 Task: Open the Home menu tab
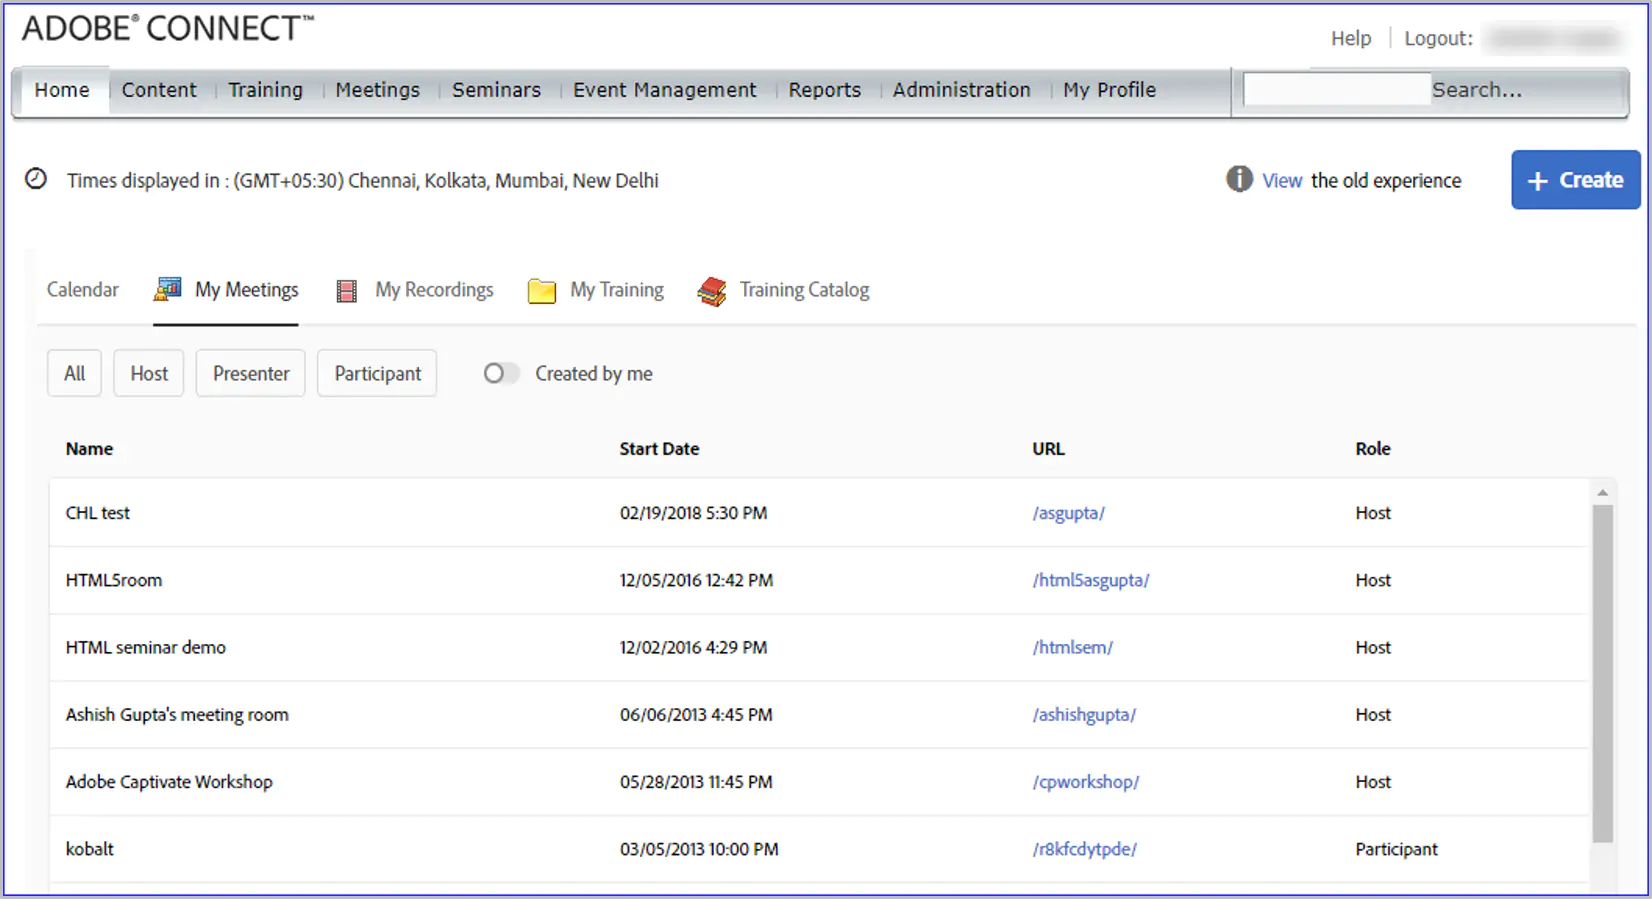click(62, 90)
